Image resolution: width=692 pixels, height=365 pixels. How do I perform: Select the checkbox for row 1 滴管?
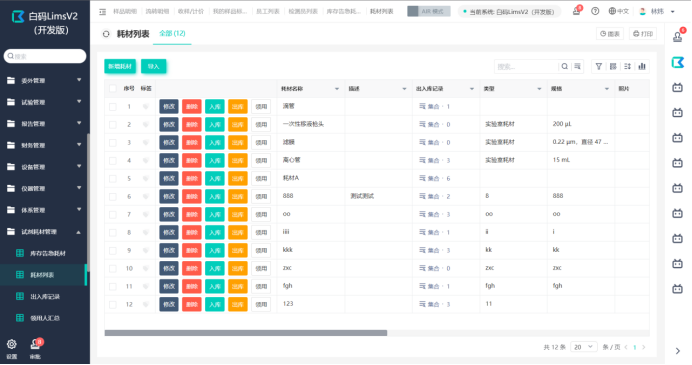pos(113,107)
